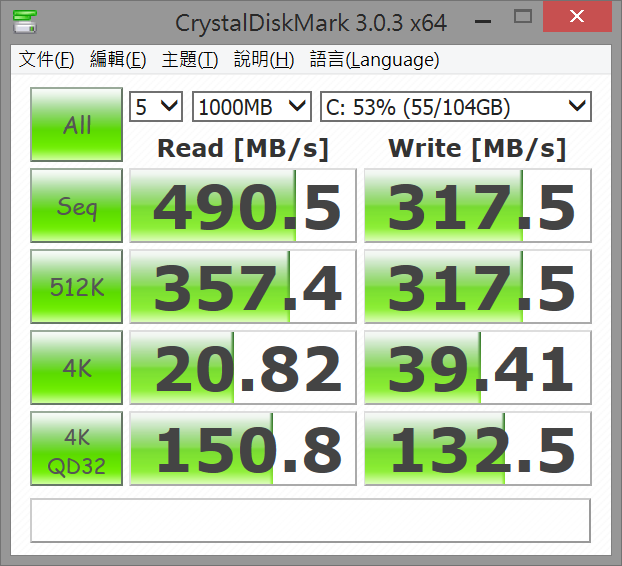Select the 4K QD32 write result 132.5
Screen dimensions: 622x566
(x=478, y=448)
